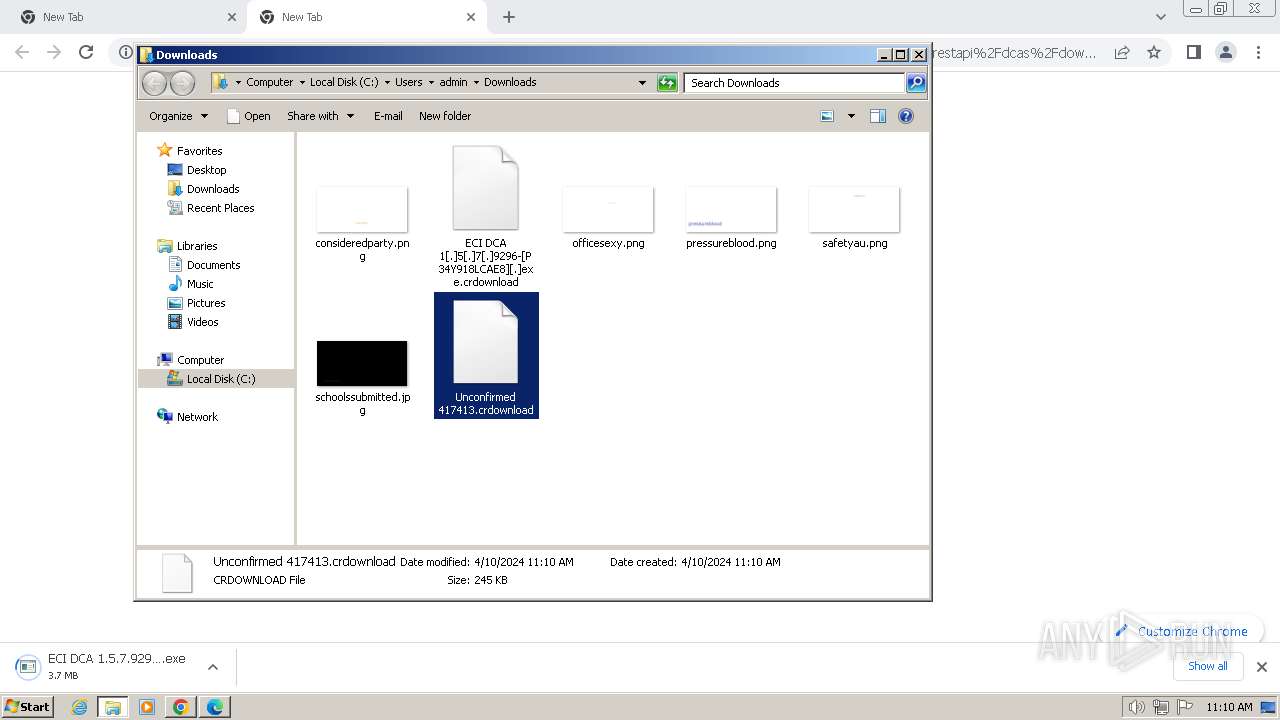Click the Forward arrow in Explorer

pos(182,83)
